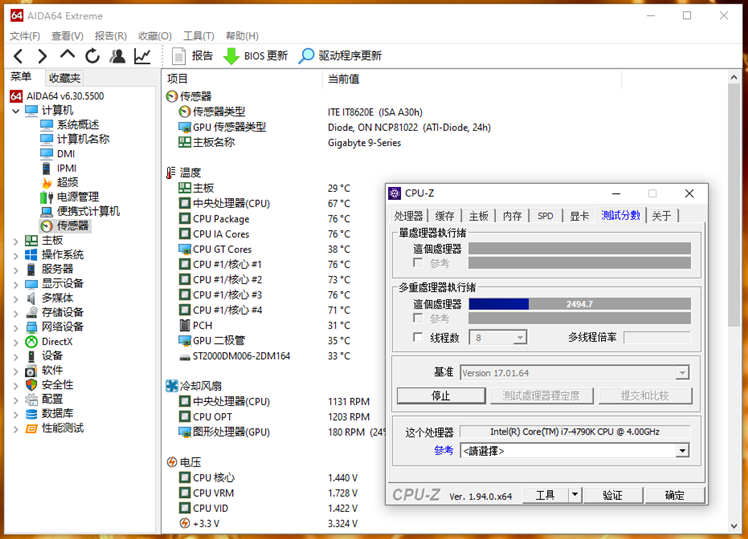Click the 数据库 database icon
748x539 pixels.
click(31, 414)
